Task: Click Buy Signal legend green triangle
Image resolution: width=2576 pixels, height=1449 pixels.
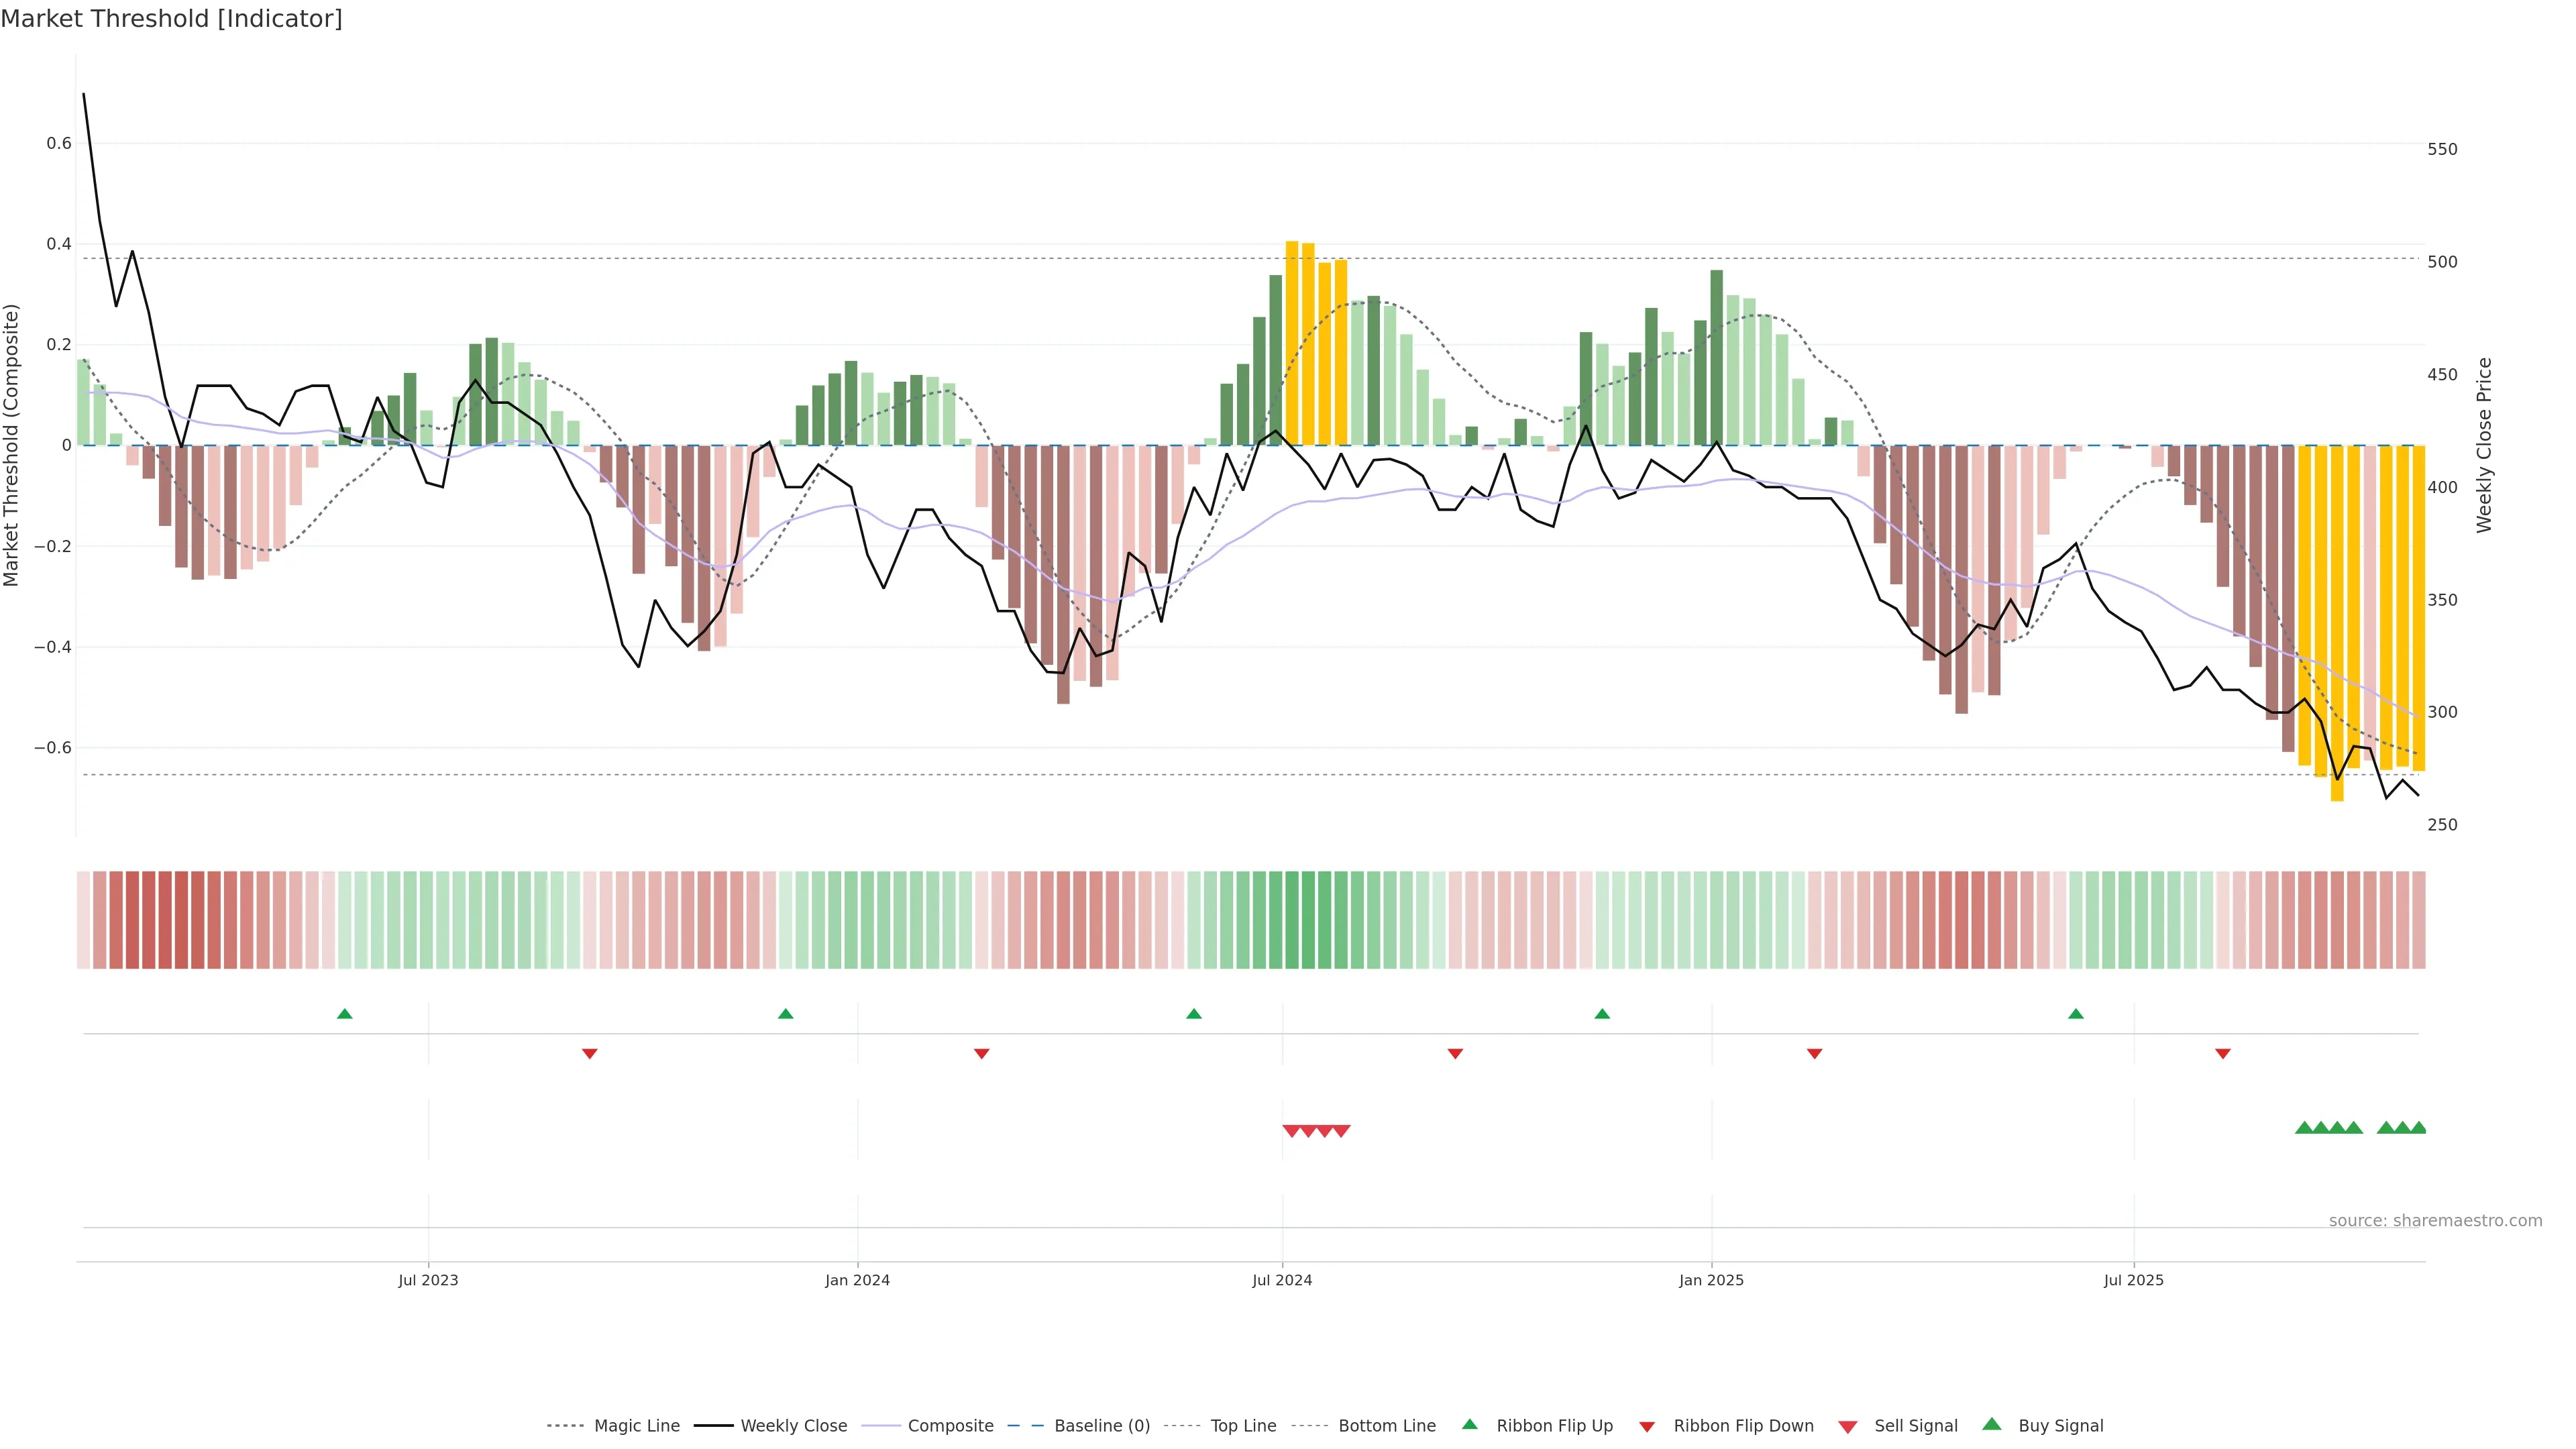Action: pos(1992,1424)
